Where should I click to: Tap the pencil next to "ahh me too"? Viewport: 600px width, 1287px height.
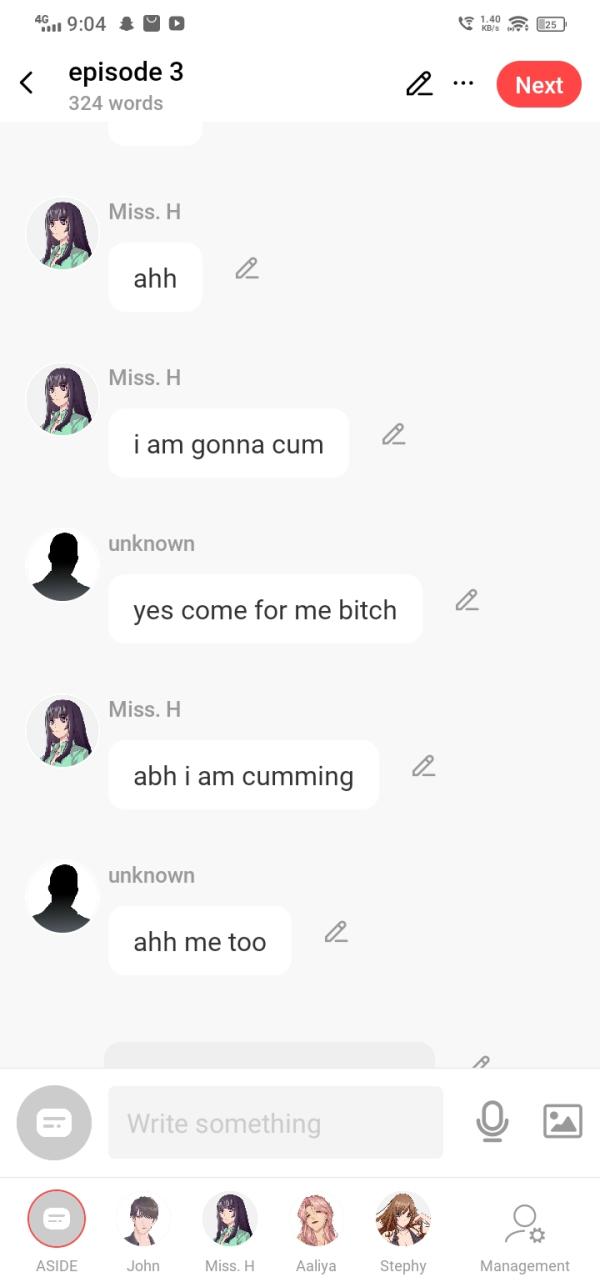point(336,932)
